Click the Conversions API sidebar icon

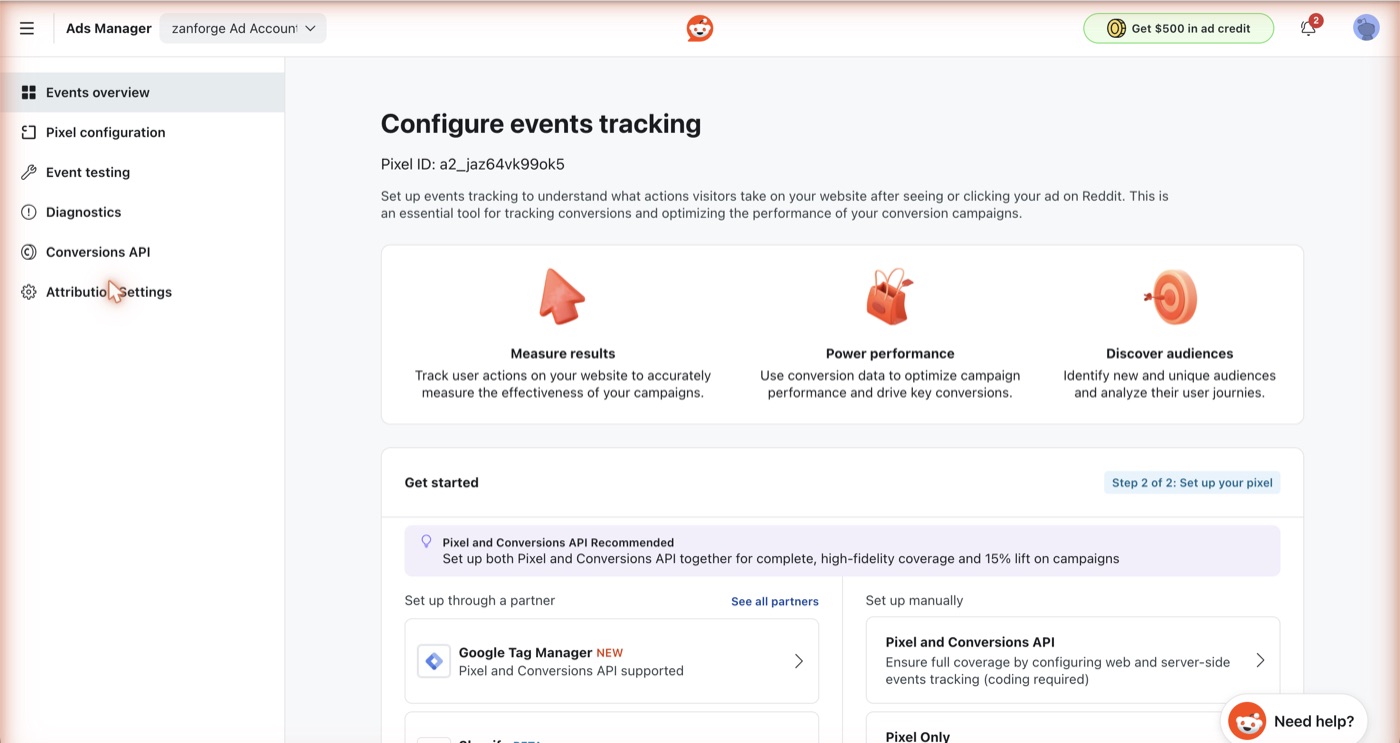click(x=29, y=252)
